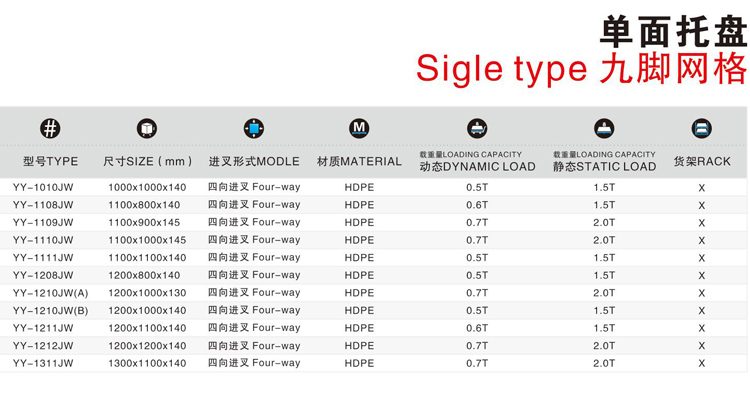Image resolution: width=750 pixels, height=400 pixels.
Task: Select the YY-1210JW(A) row entry
Action: (51, 293)
